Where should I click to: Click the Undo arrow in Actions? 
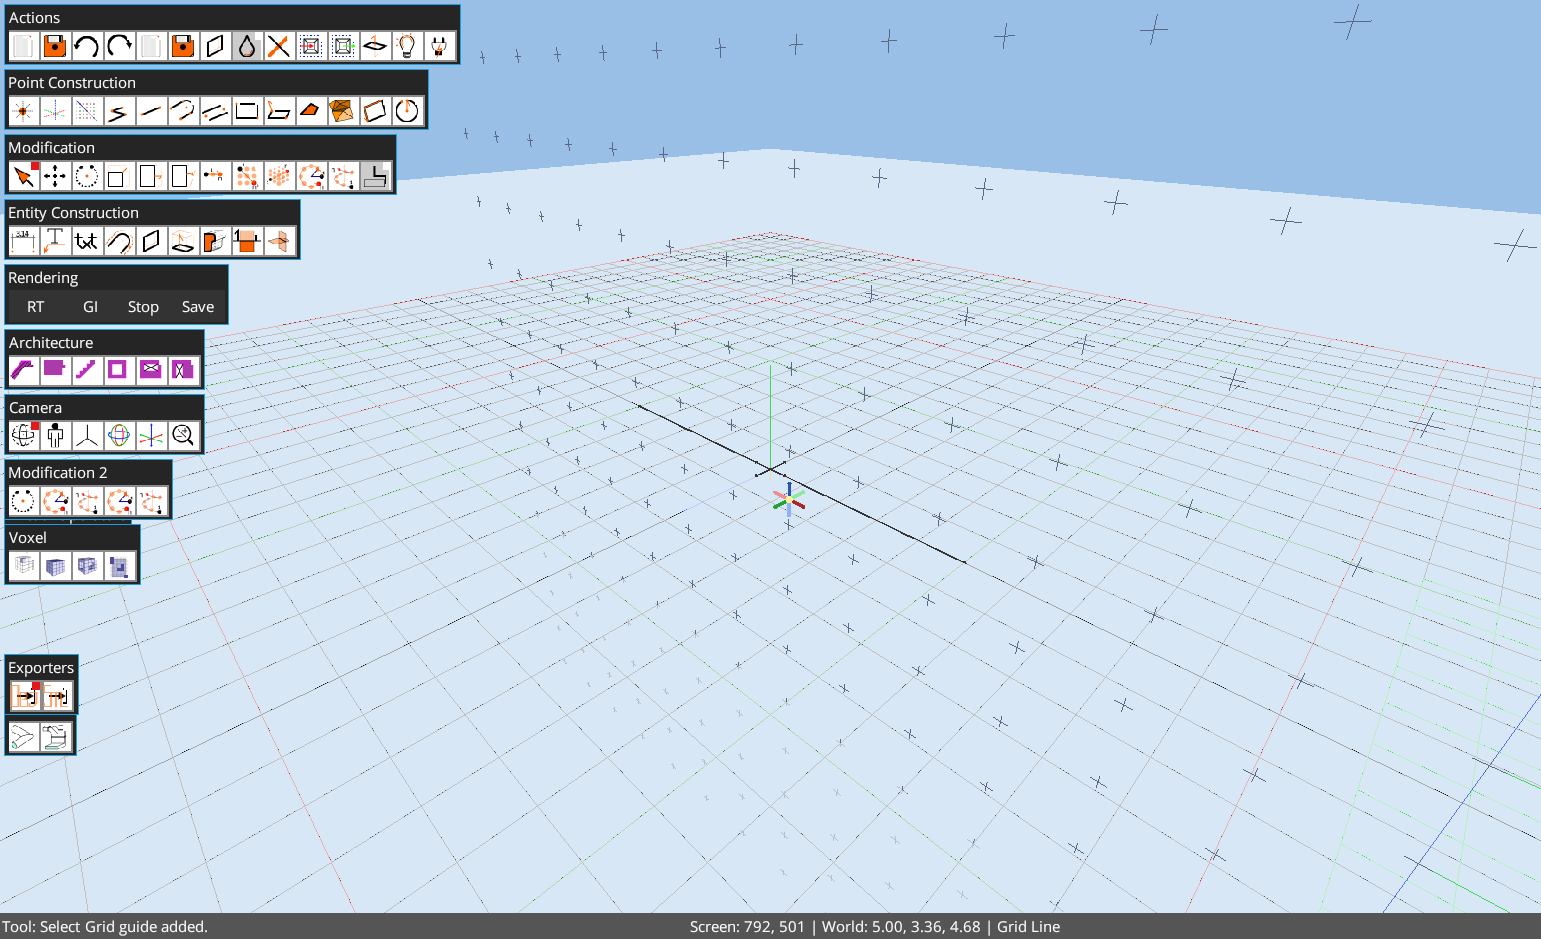87,46
